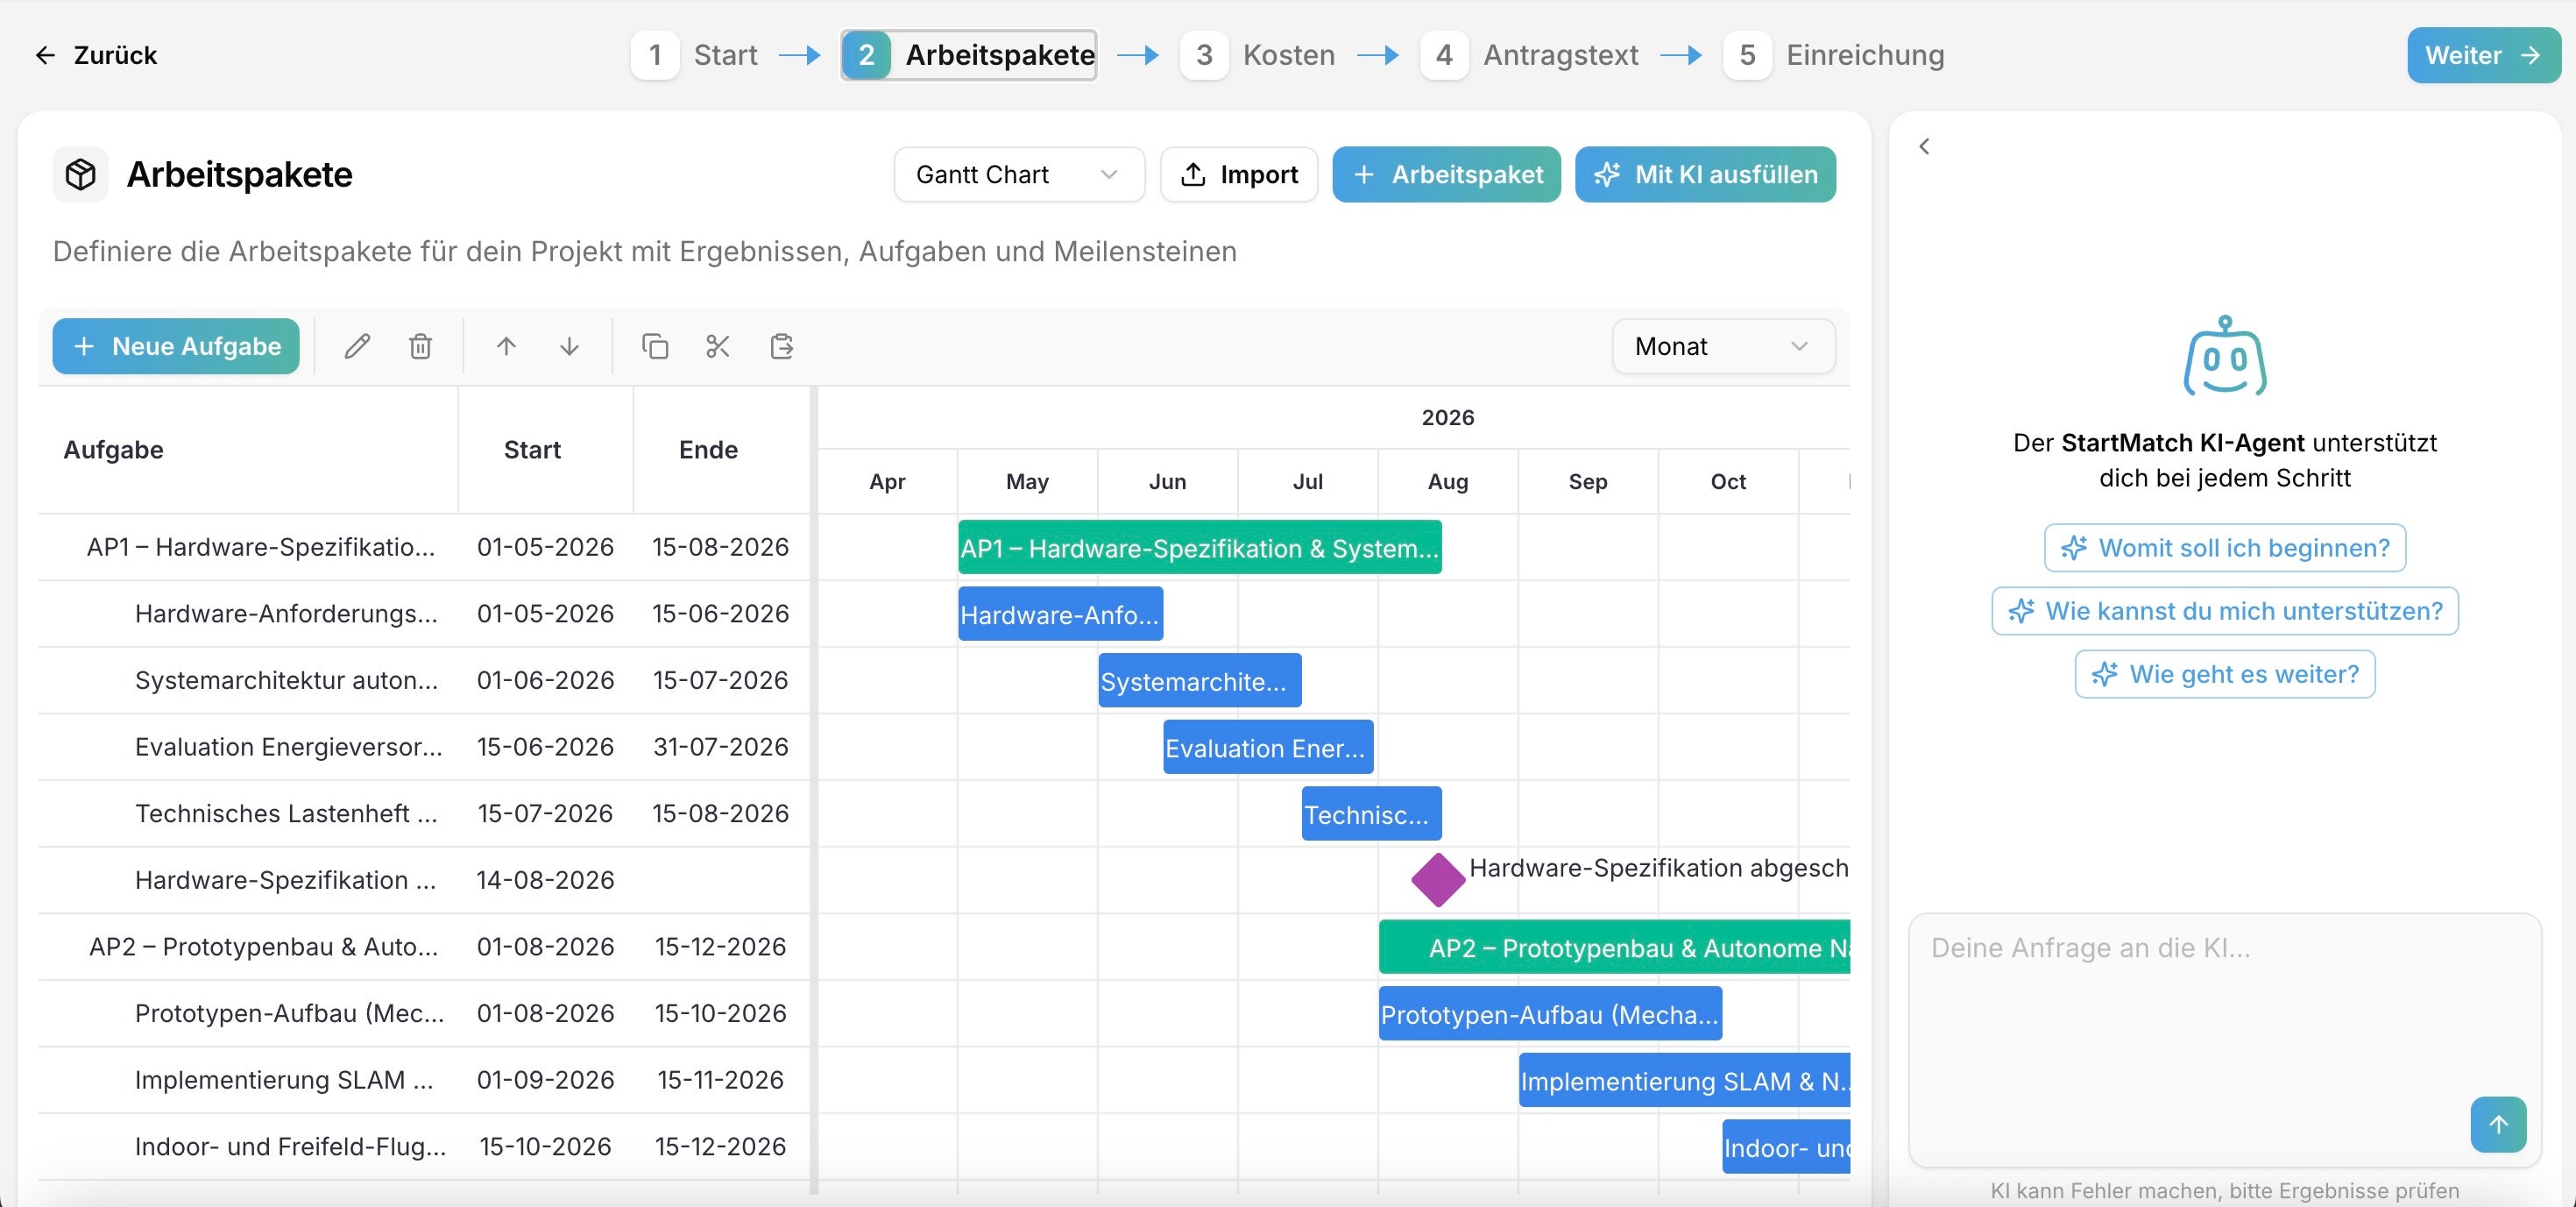Click the edit pencil icon in toolbar
The image size is (2576, 1207).
[x=357, y=346]
